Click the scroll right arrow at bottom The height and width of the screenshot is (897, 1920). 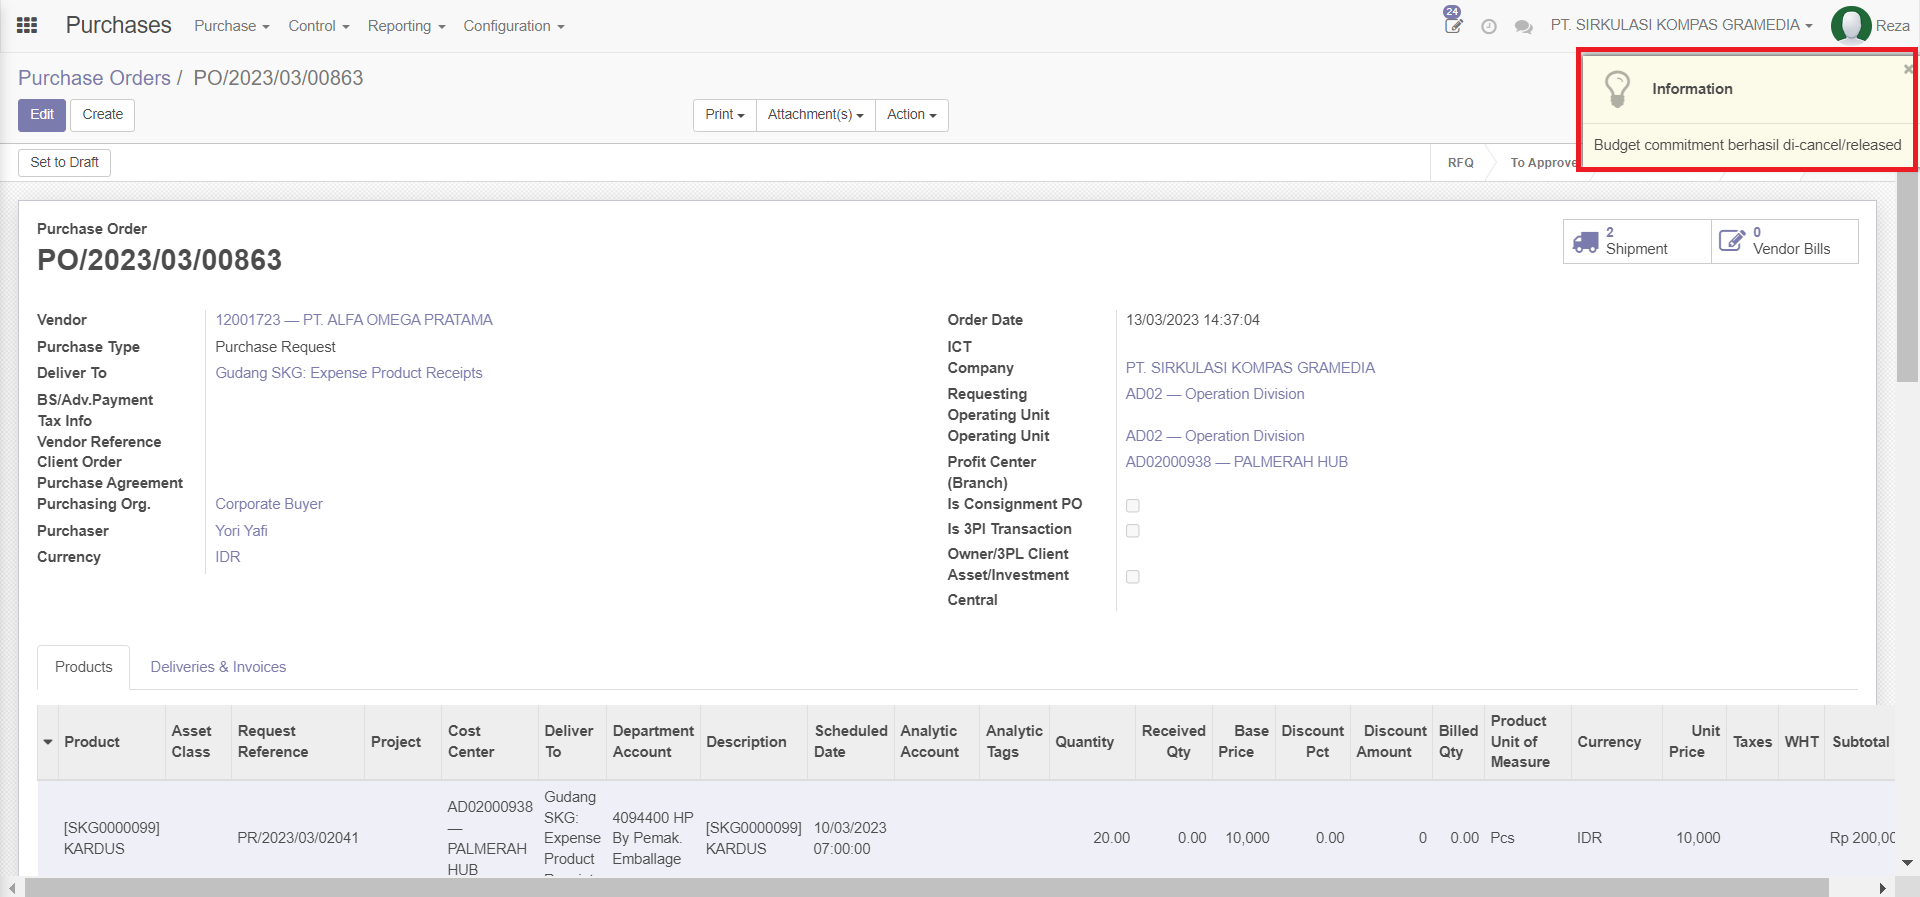1883,888
